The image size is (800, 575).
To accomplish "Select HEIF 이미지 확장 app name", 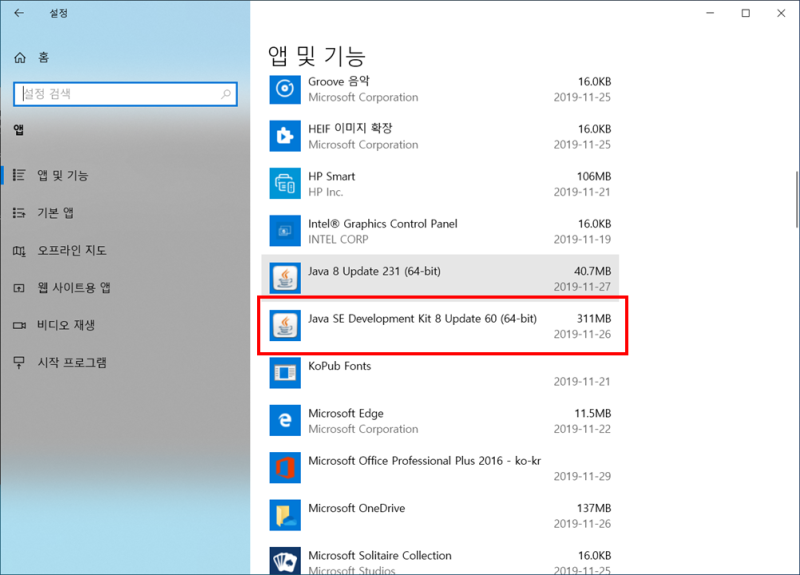I will [350, 129].
